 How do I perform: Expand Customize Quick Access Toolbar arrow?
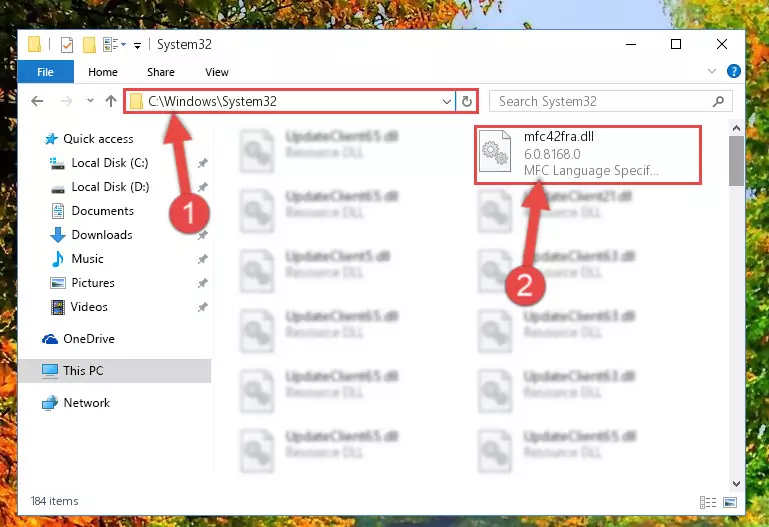point(138,46)
